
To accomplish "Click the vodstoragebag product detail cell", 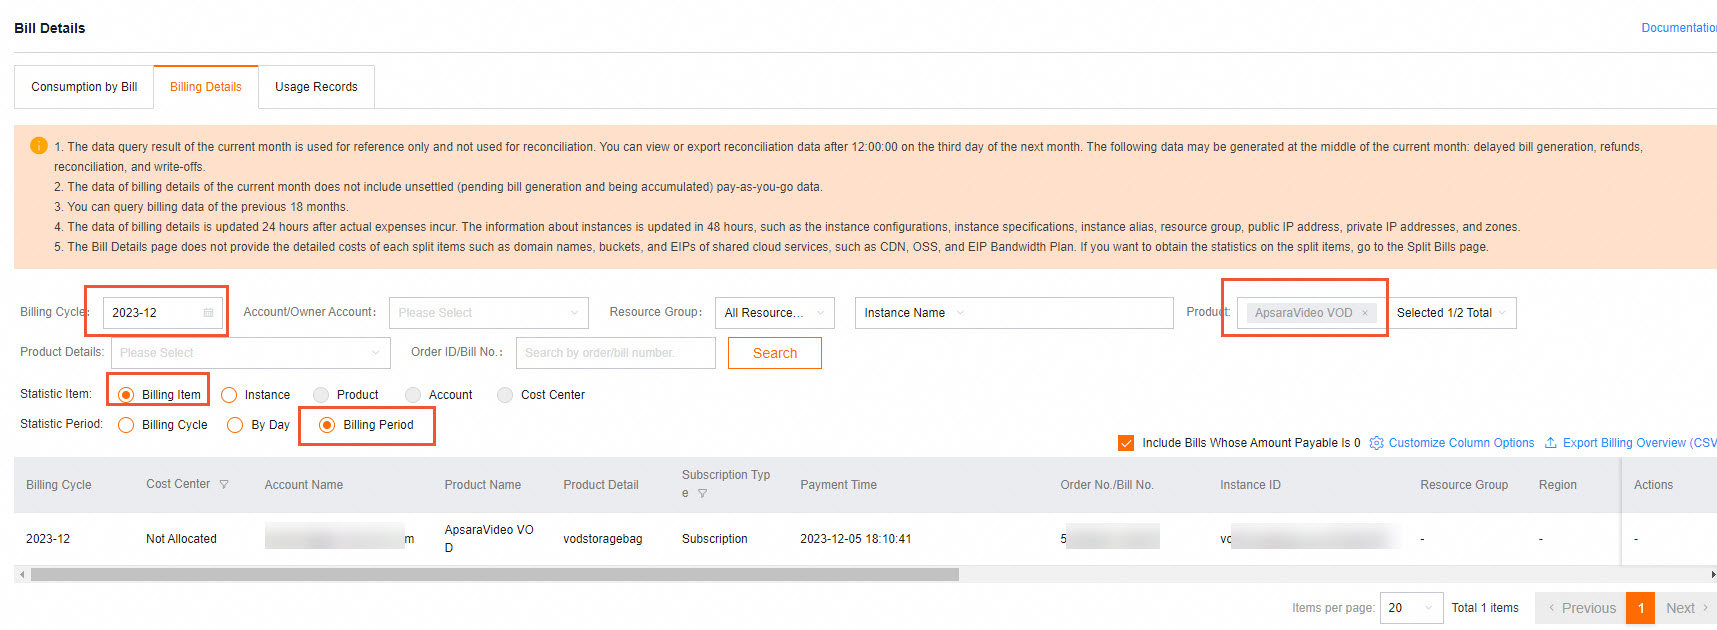I will pyautogui.click(x=603, y=539).
